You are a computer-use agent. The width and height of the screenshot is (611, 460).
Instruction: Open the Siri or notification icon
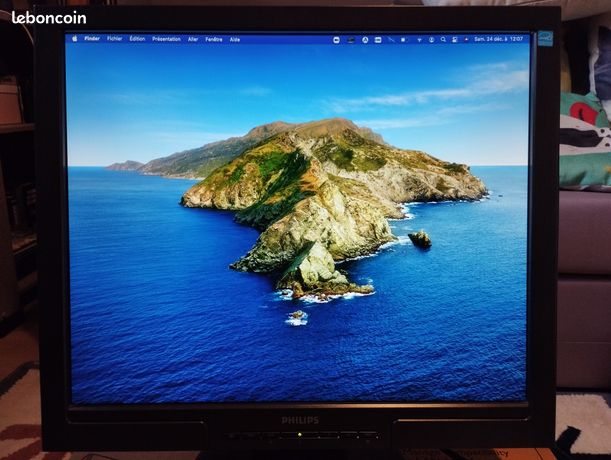[x=466, y=39]
